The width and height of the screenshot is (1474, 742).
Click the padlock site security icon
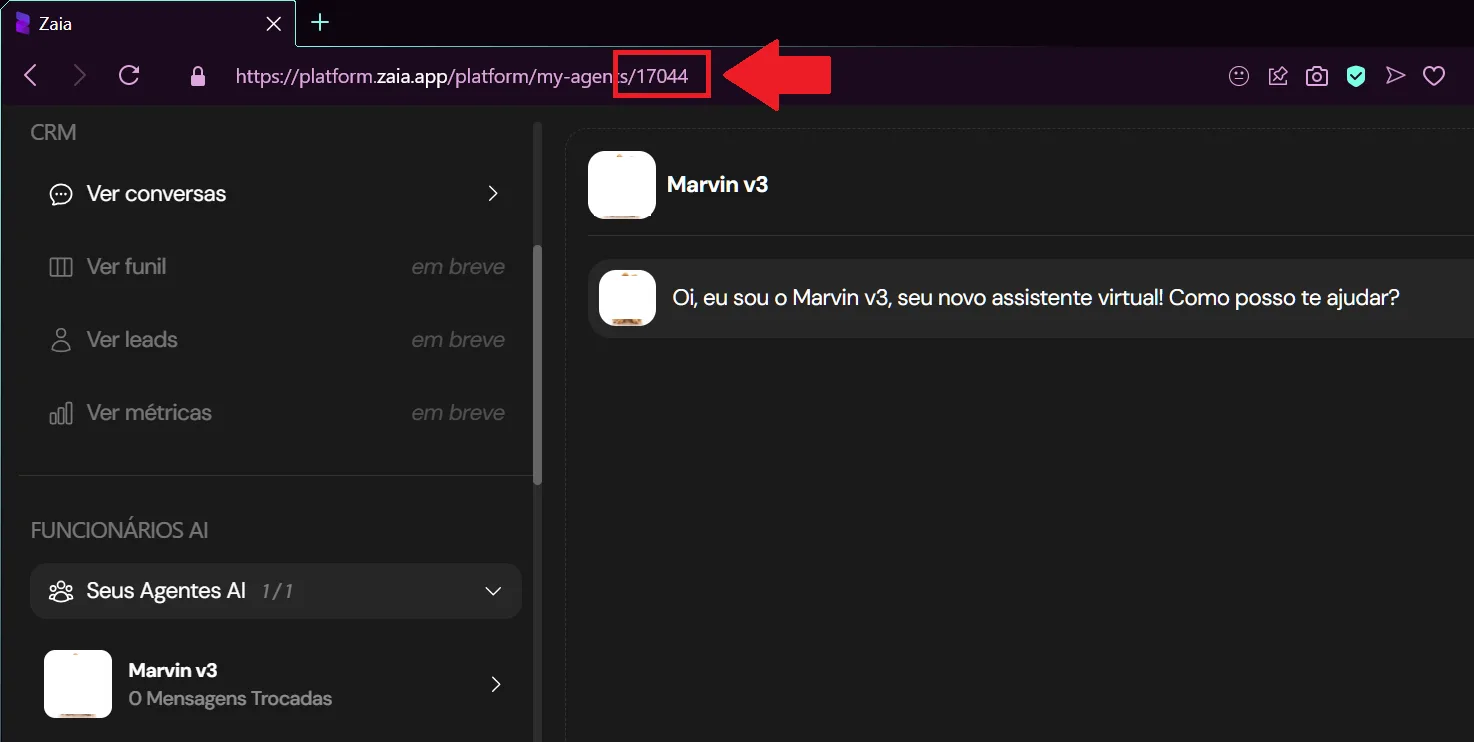click(198, 76)
